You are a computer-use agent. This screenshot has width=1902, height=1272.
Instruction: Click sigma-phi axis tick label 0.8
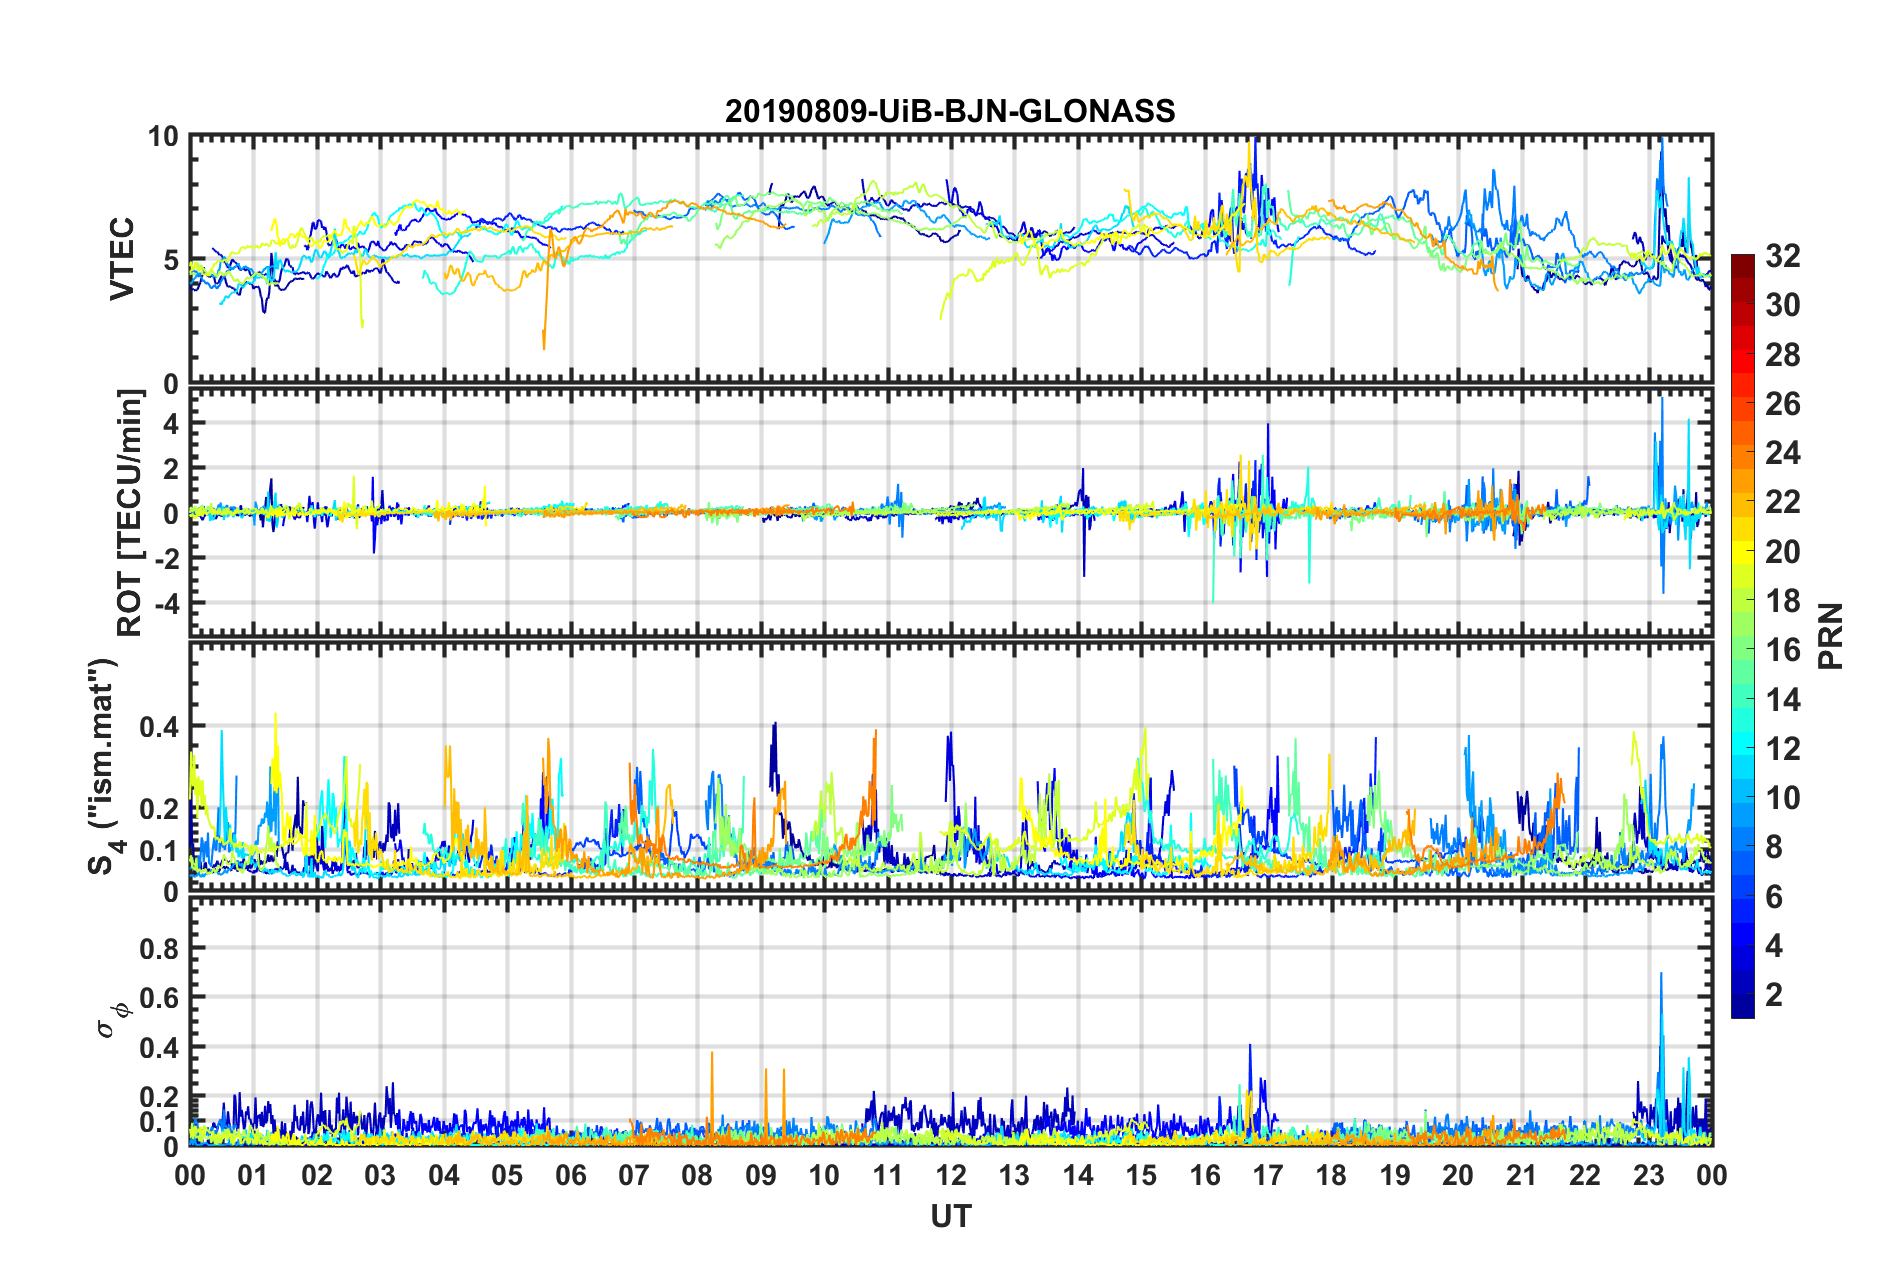(x=159, y=948)
